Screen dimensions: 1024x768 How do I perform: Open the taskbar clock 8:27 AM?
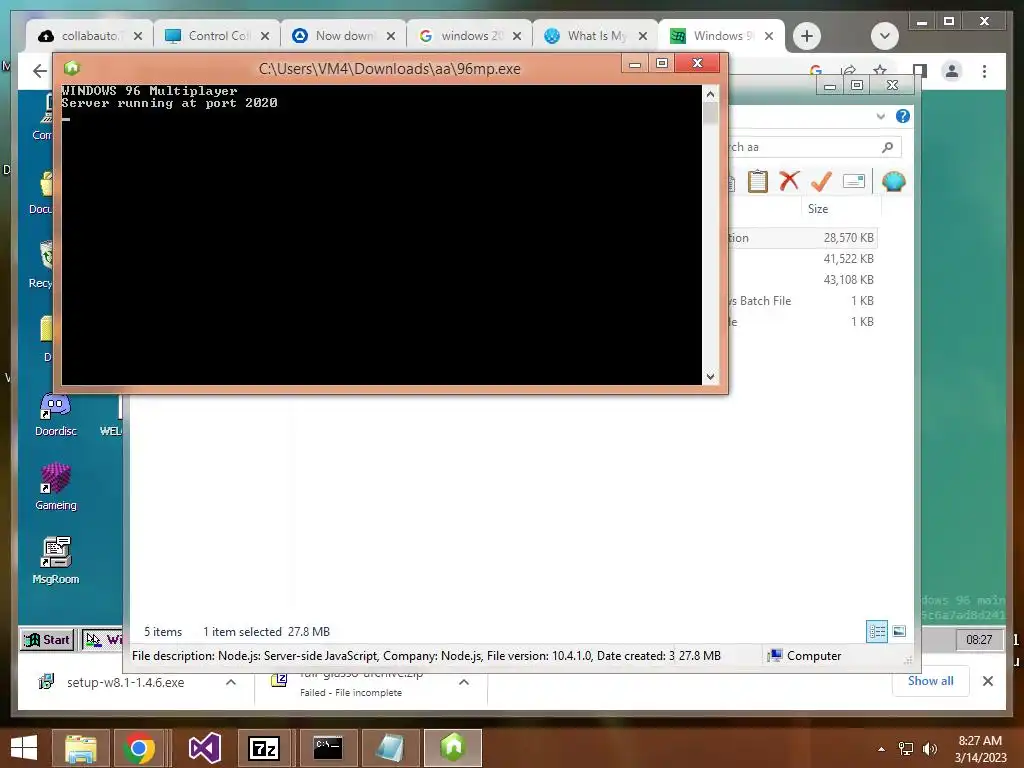point(980,749)
